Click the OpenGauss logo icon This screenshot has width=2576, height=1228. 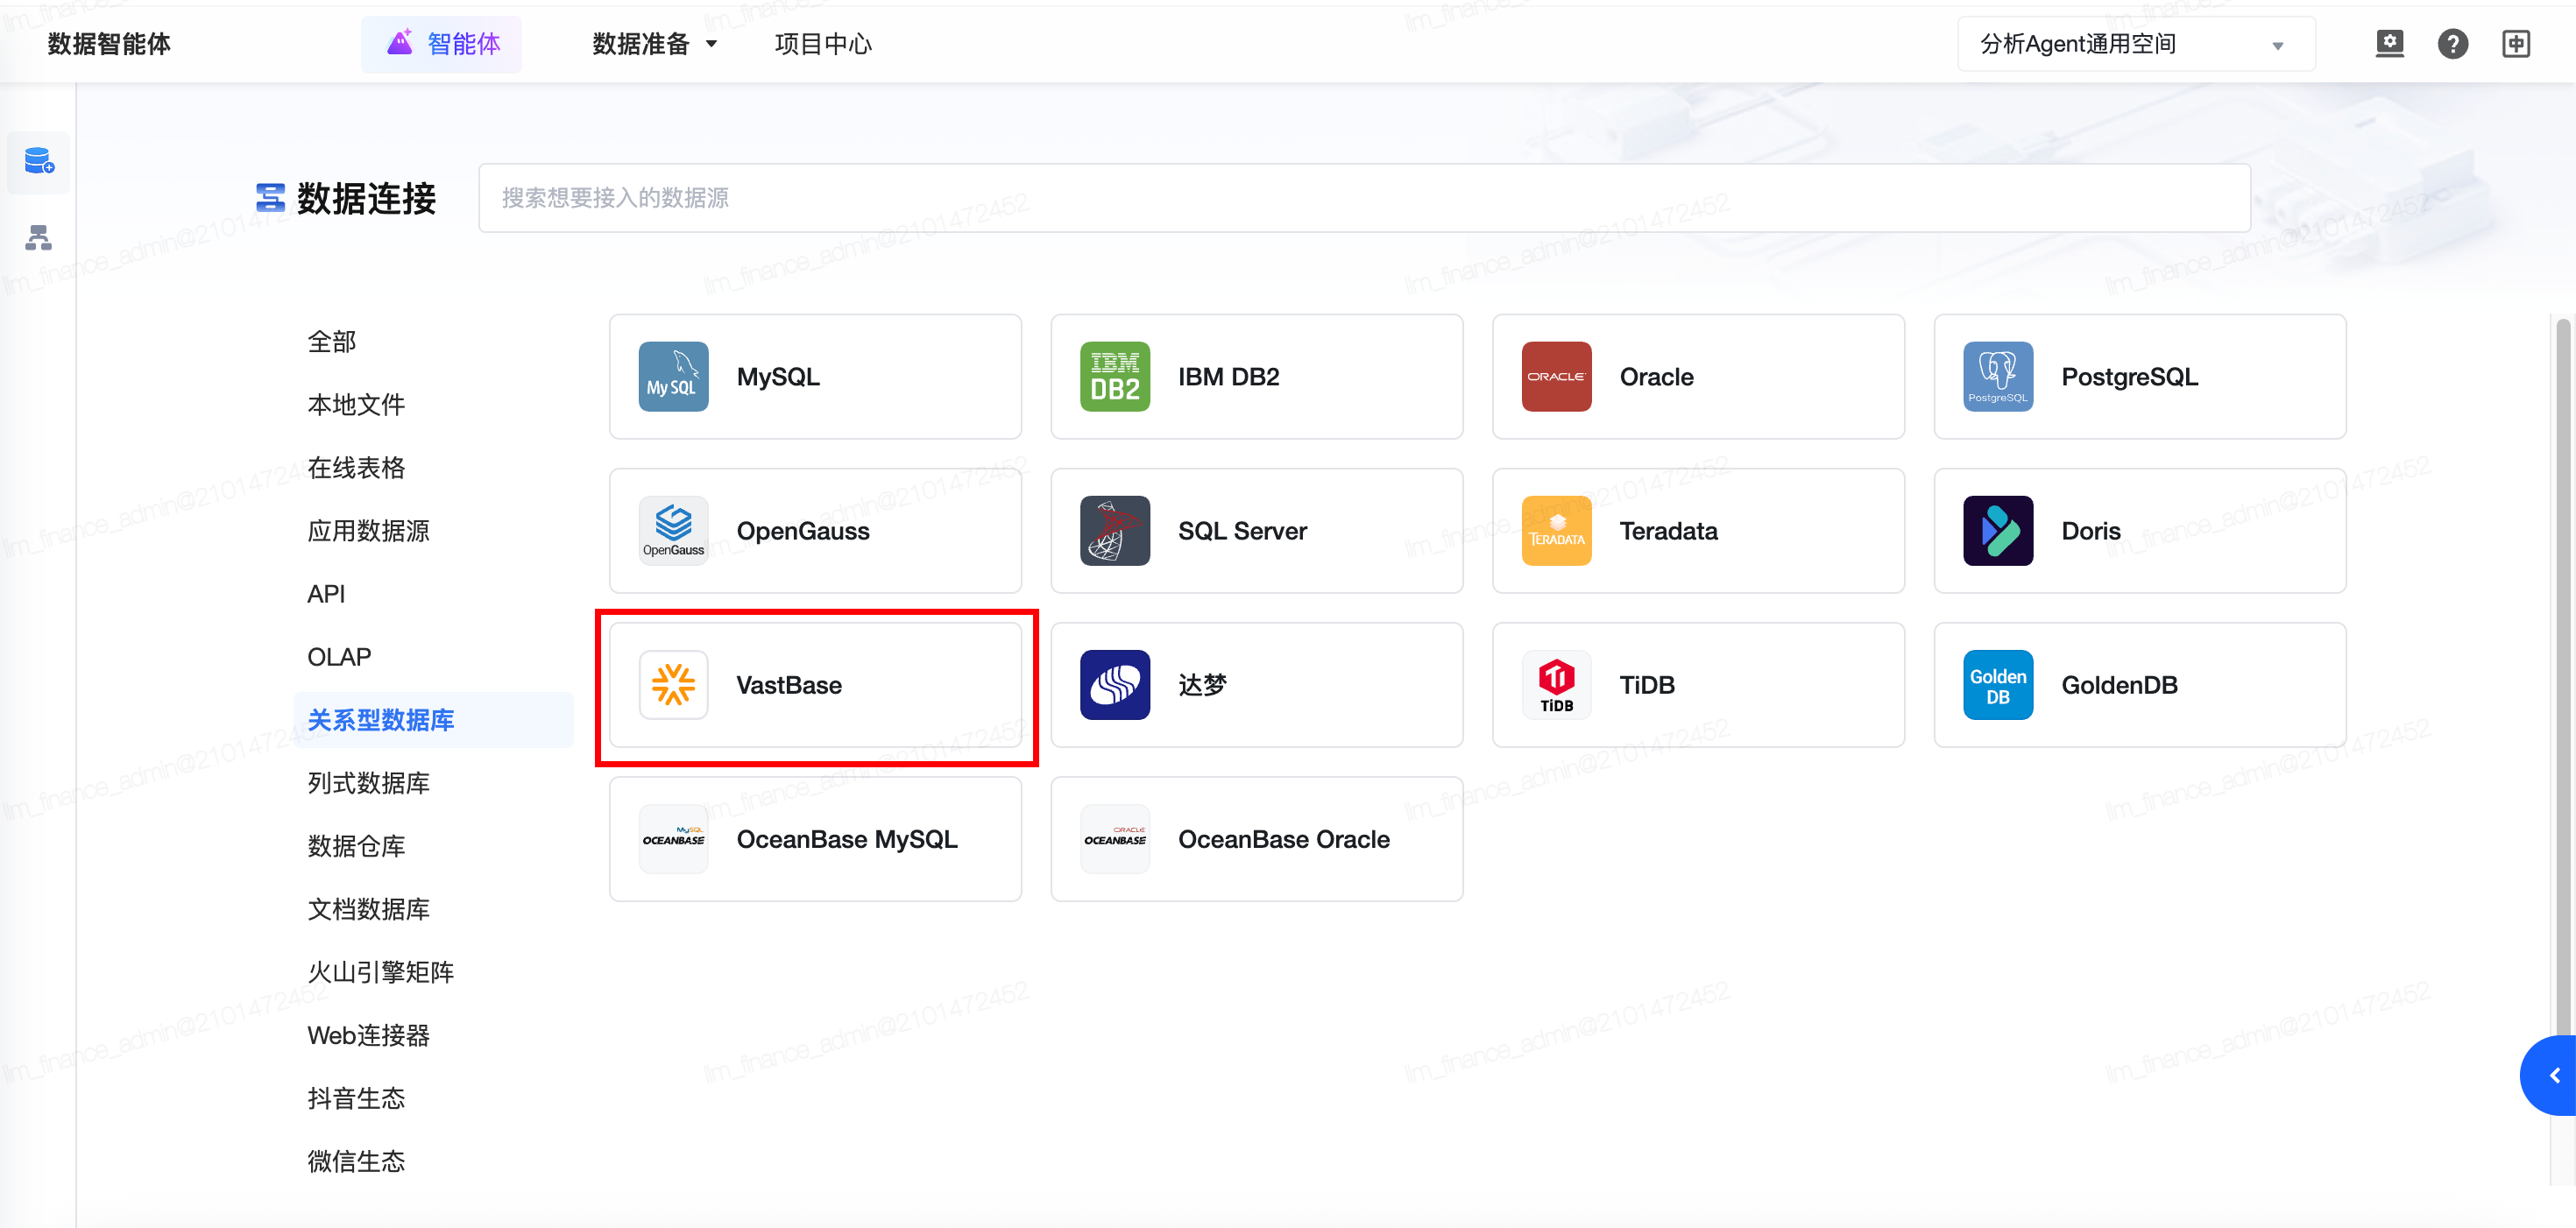coord(673,531)
